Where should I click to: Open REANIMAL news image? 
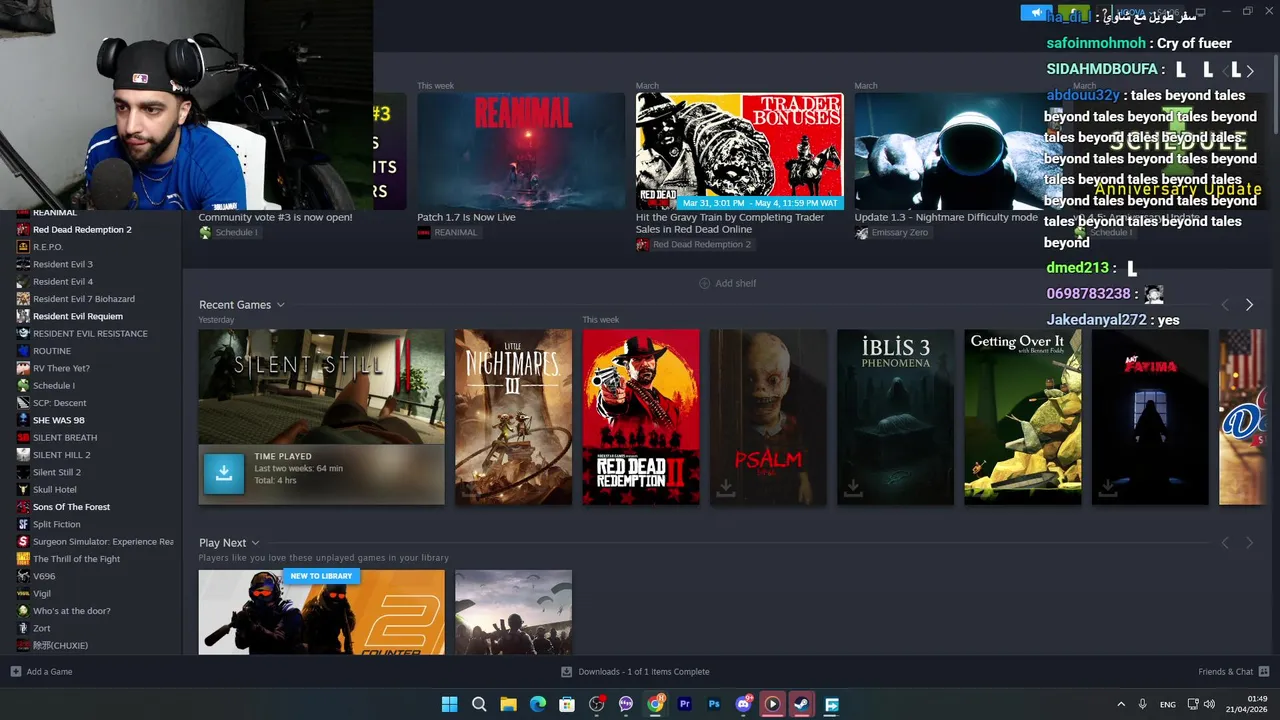click(521, 151)
